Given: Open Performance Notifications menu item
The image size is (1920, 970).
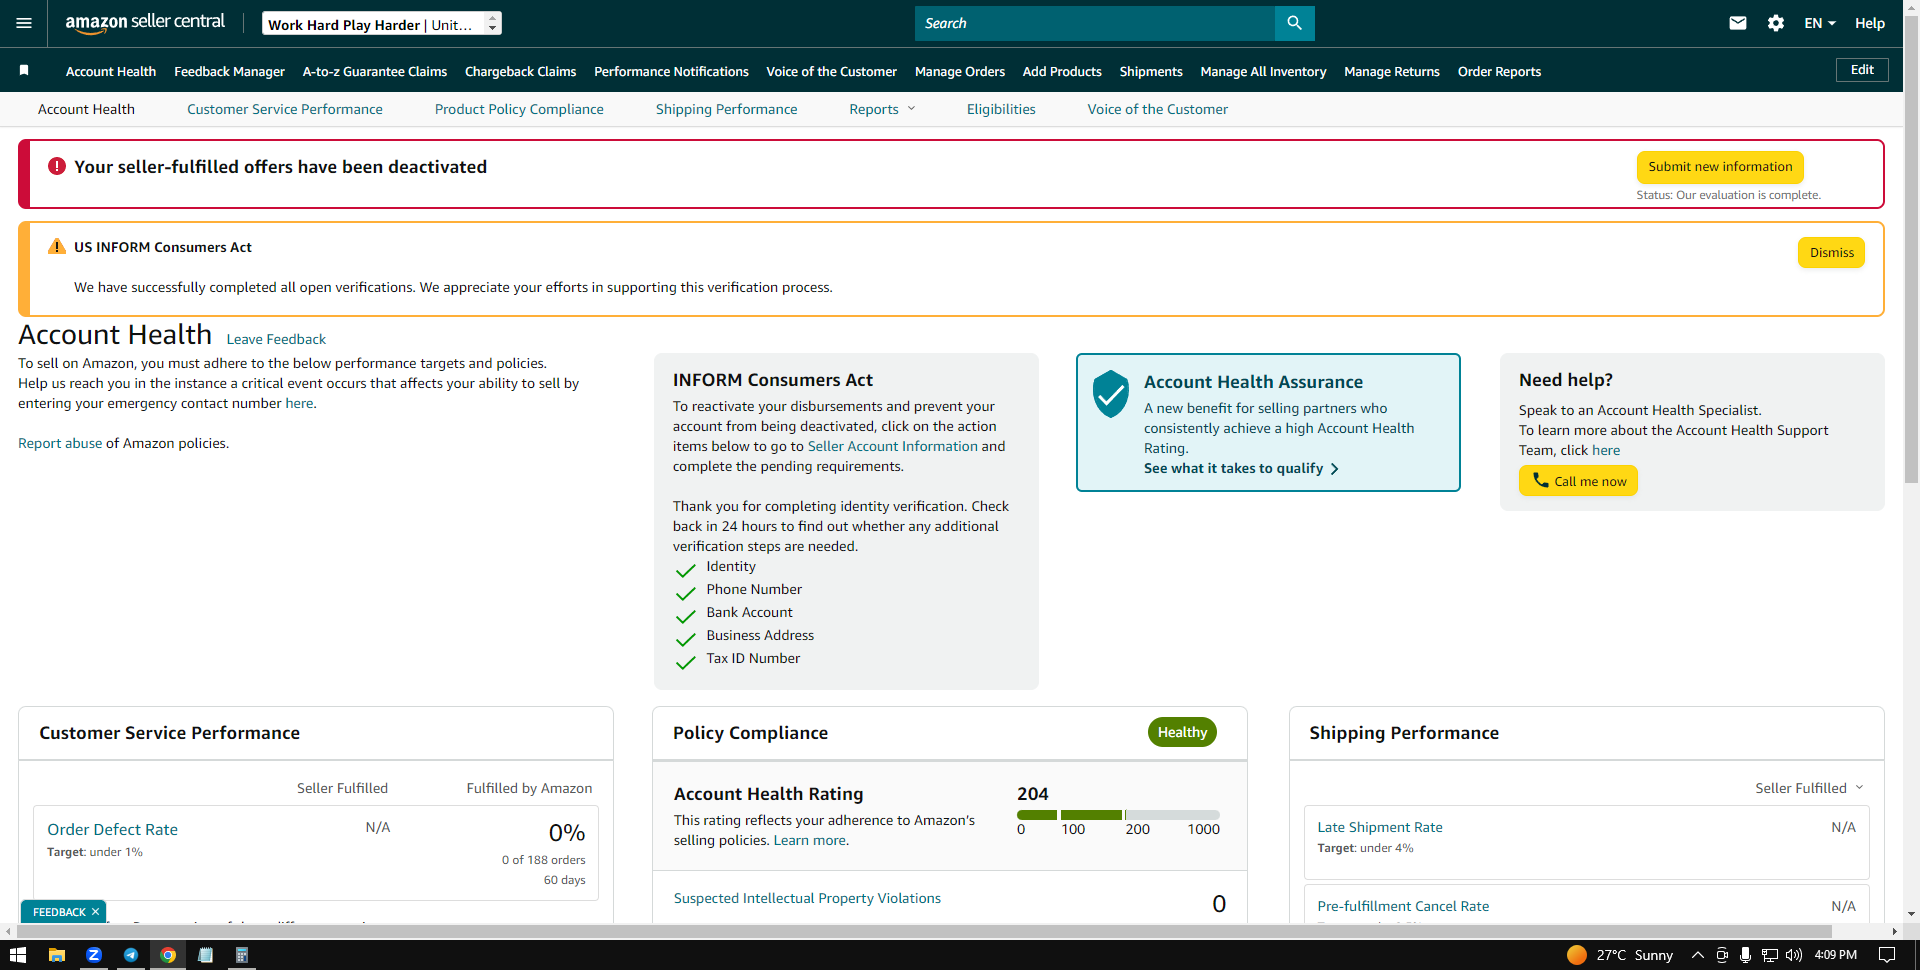Looking at the screenshot, I should point(671,71).
